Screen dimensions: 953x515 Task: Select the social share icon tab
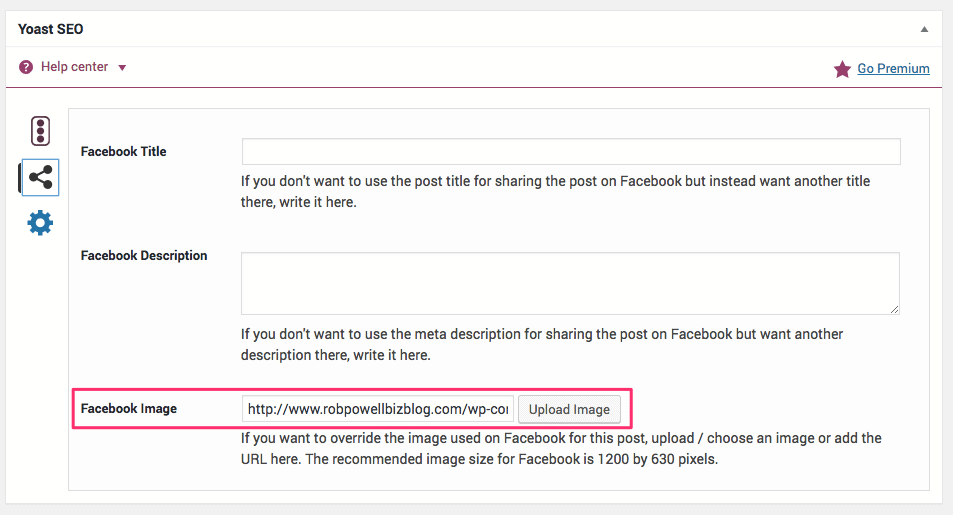pyautogui.click(x=40, y=178)
